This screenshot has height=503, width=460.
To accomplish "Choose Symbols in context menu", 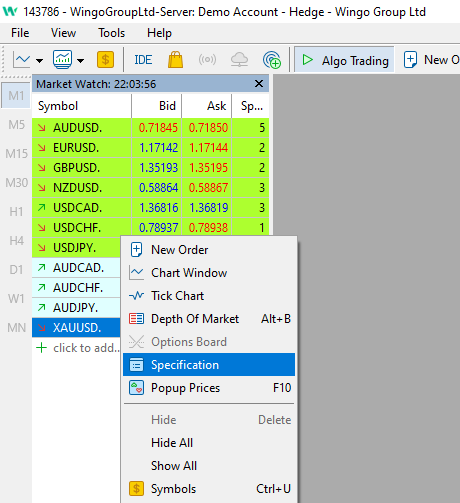I will click(x=209, y=489).
